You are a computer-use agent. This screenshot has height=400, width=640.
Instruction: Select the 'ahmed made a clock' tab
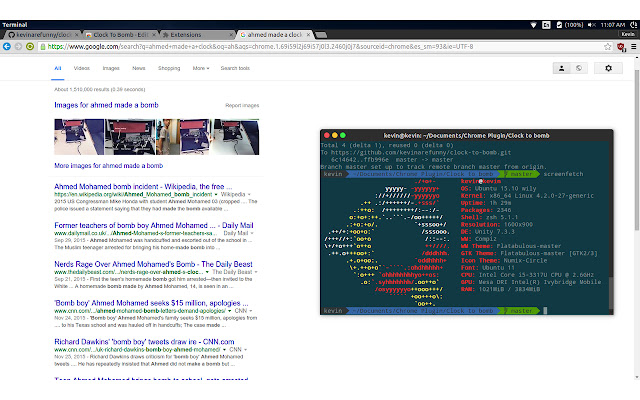[273, 35]
